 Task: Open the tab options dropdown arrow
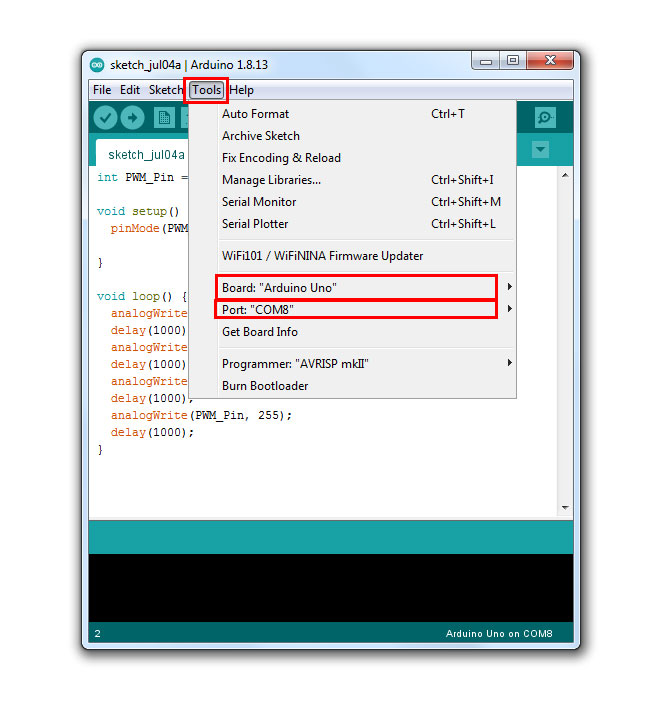coord(540,149)
